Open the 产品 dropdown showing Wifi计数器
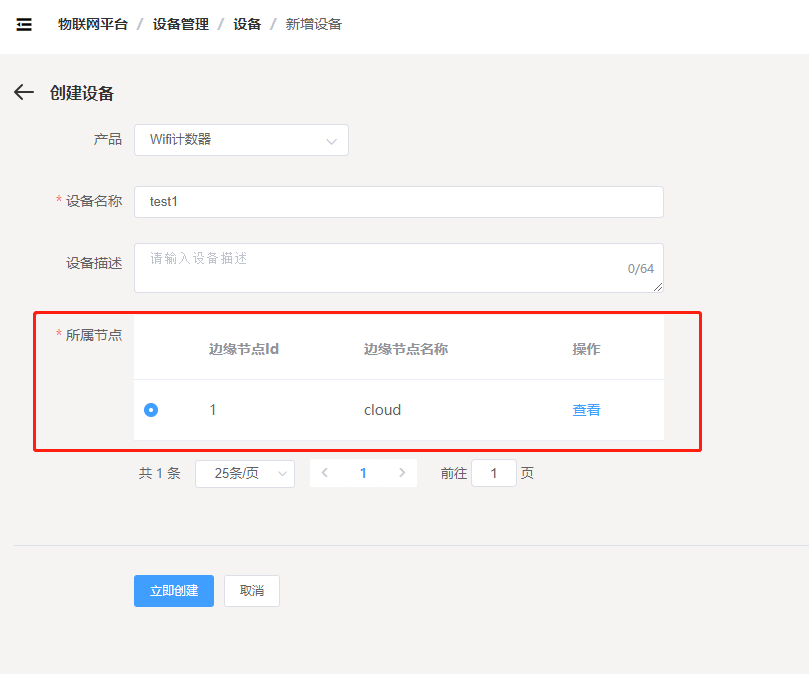Screen dimensions: 809x674 [241, 140]
